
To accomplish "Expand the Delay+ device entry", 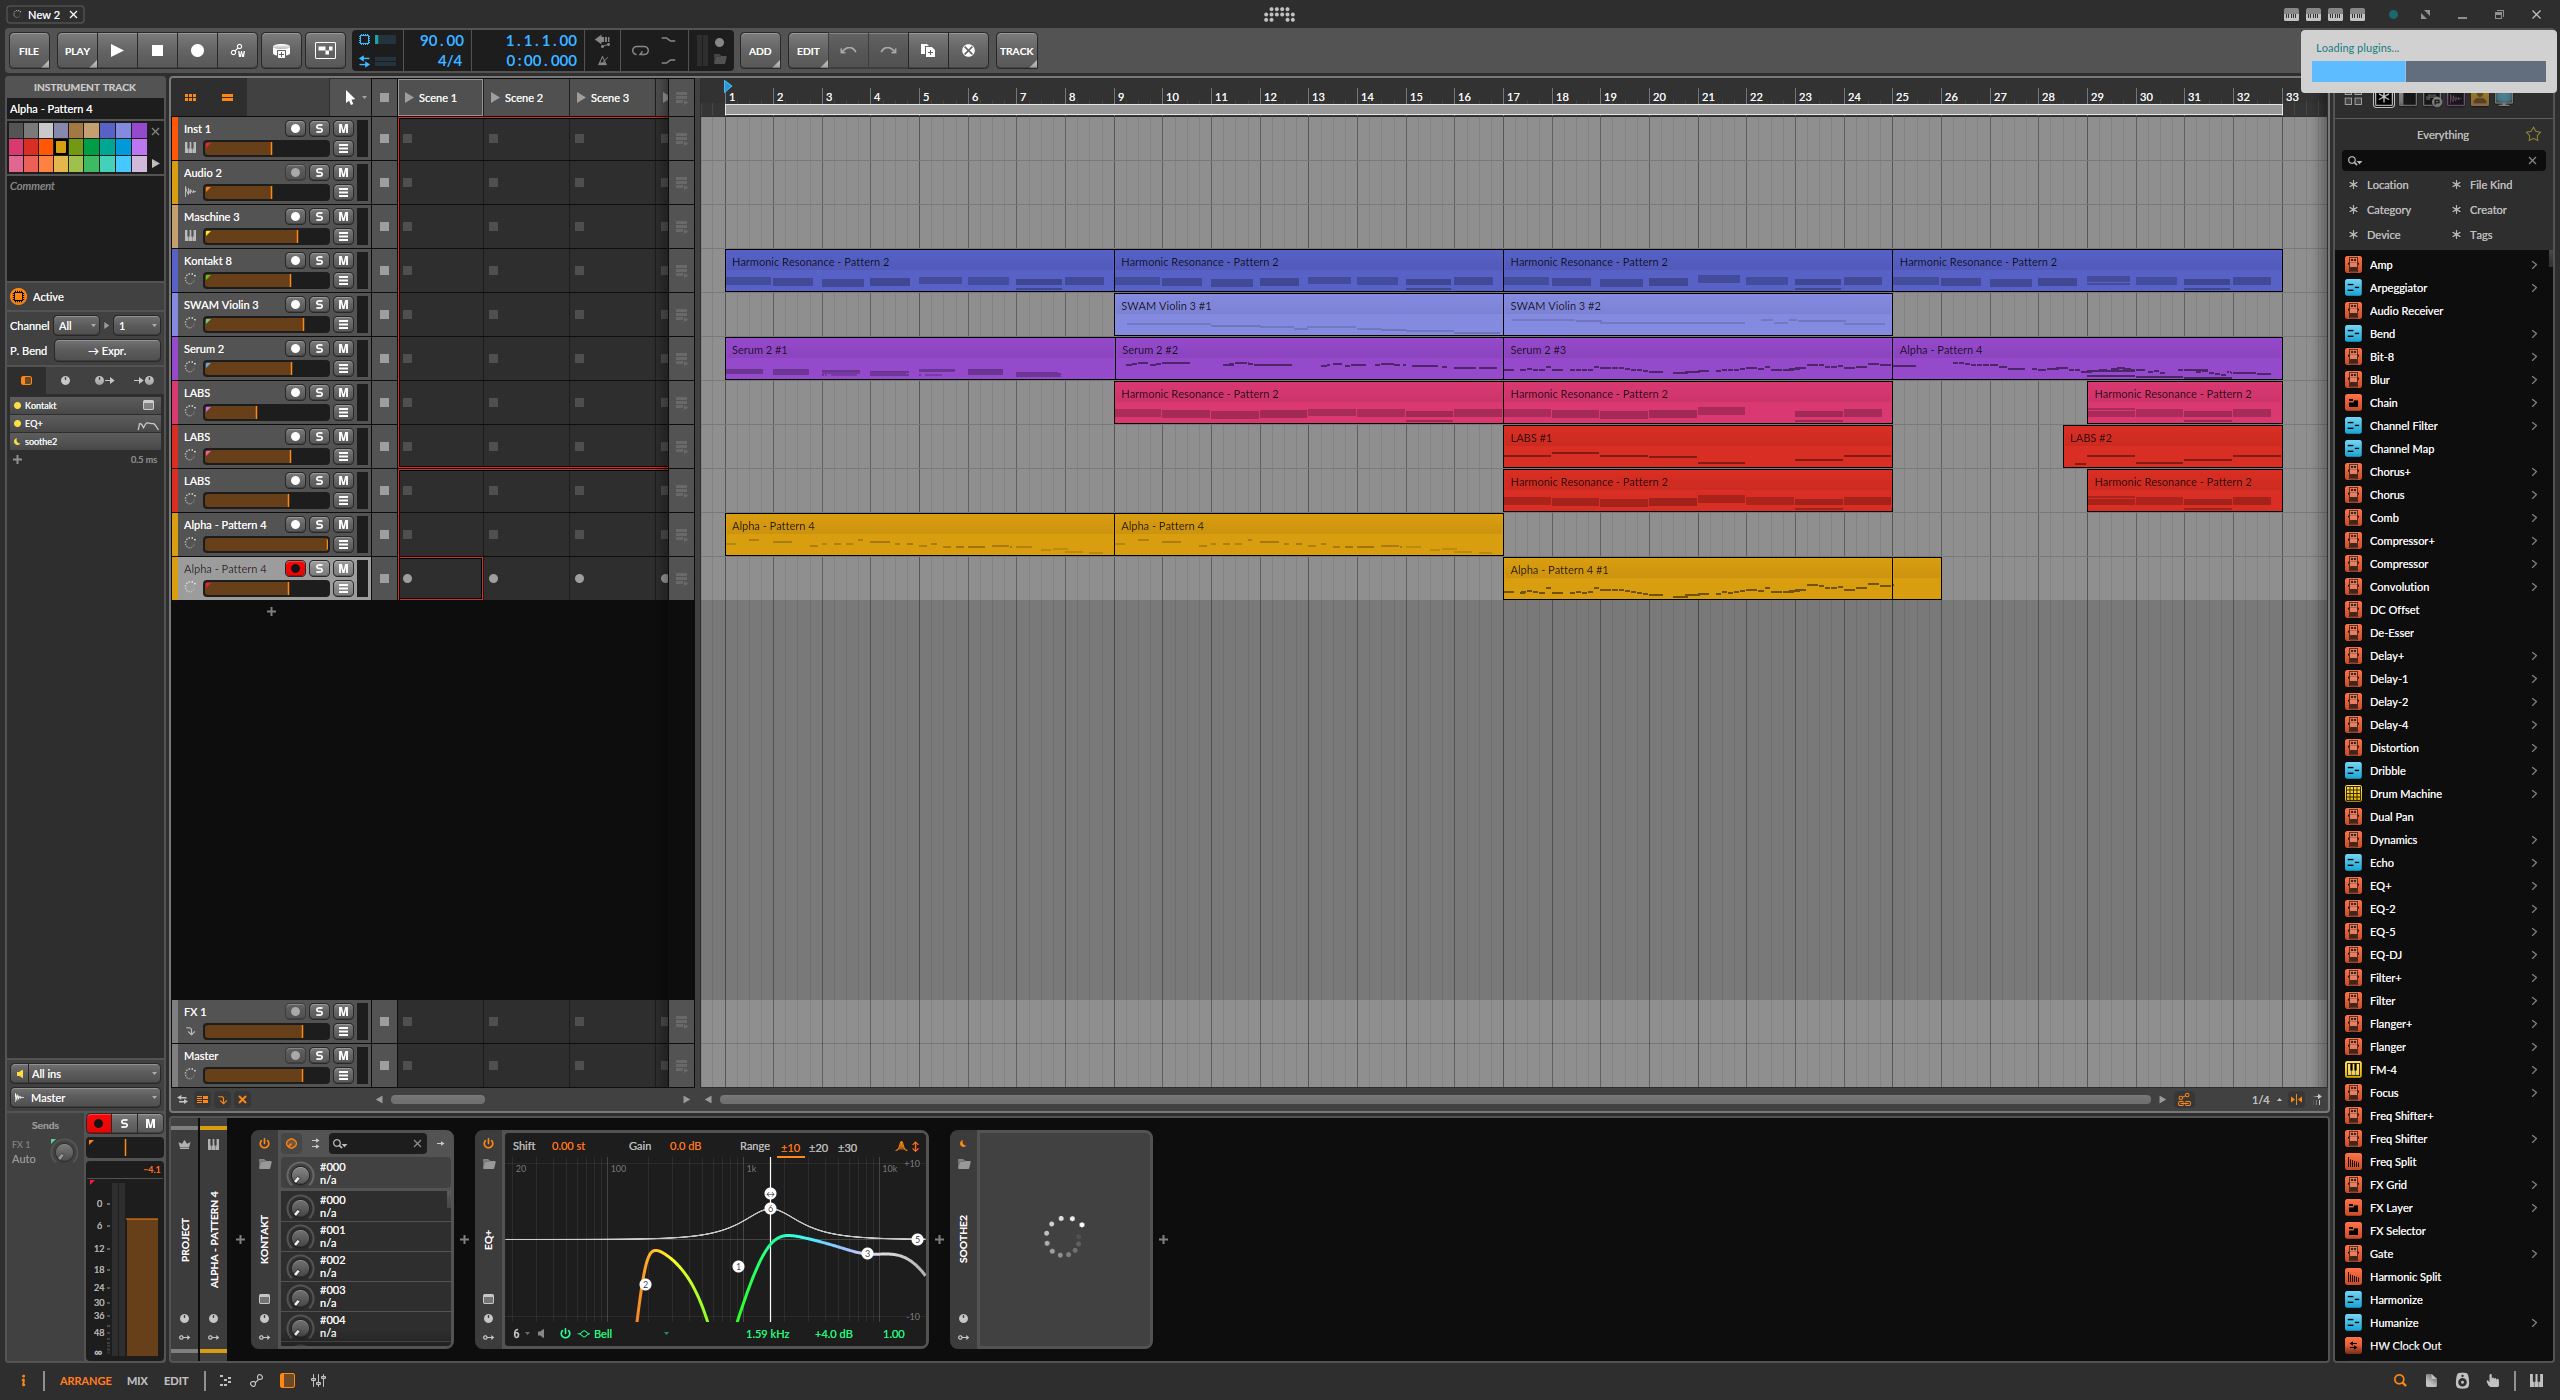I will tap(2534, 656).
